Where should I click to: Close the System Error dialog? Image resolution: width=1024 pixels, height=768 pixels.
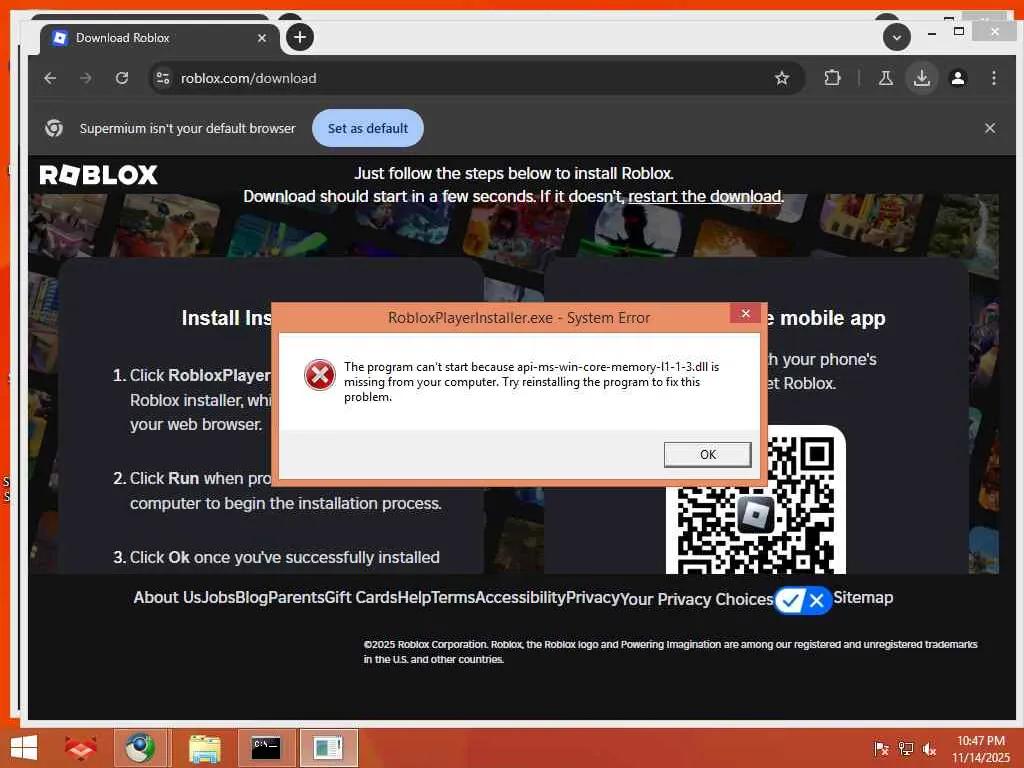point(745,313)
